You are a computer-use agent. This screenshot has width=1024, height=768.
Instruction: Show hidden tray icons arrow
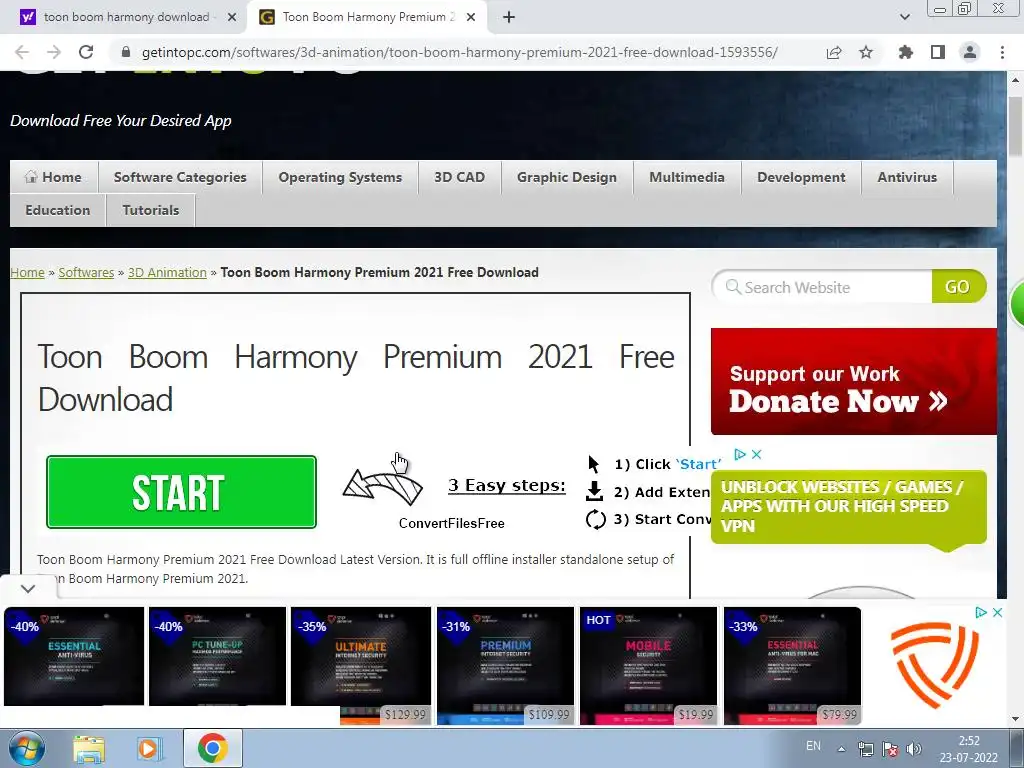[842, 749]
